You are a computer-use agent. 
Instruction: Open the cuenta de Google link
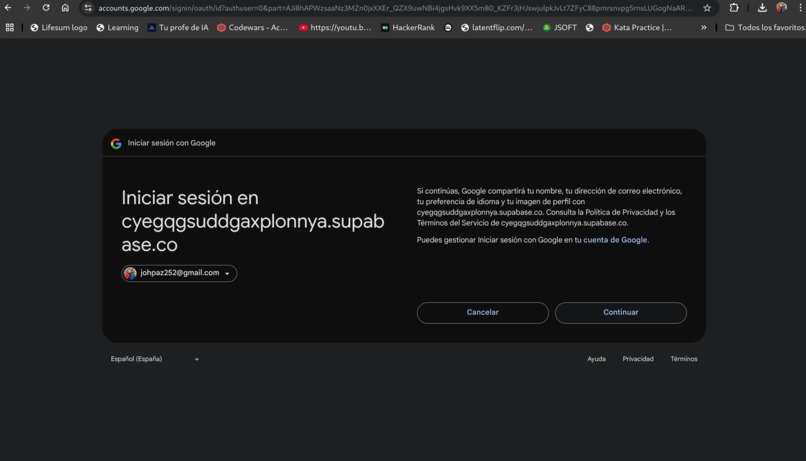(x=615, y=240)
